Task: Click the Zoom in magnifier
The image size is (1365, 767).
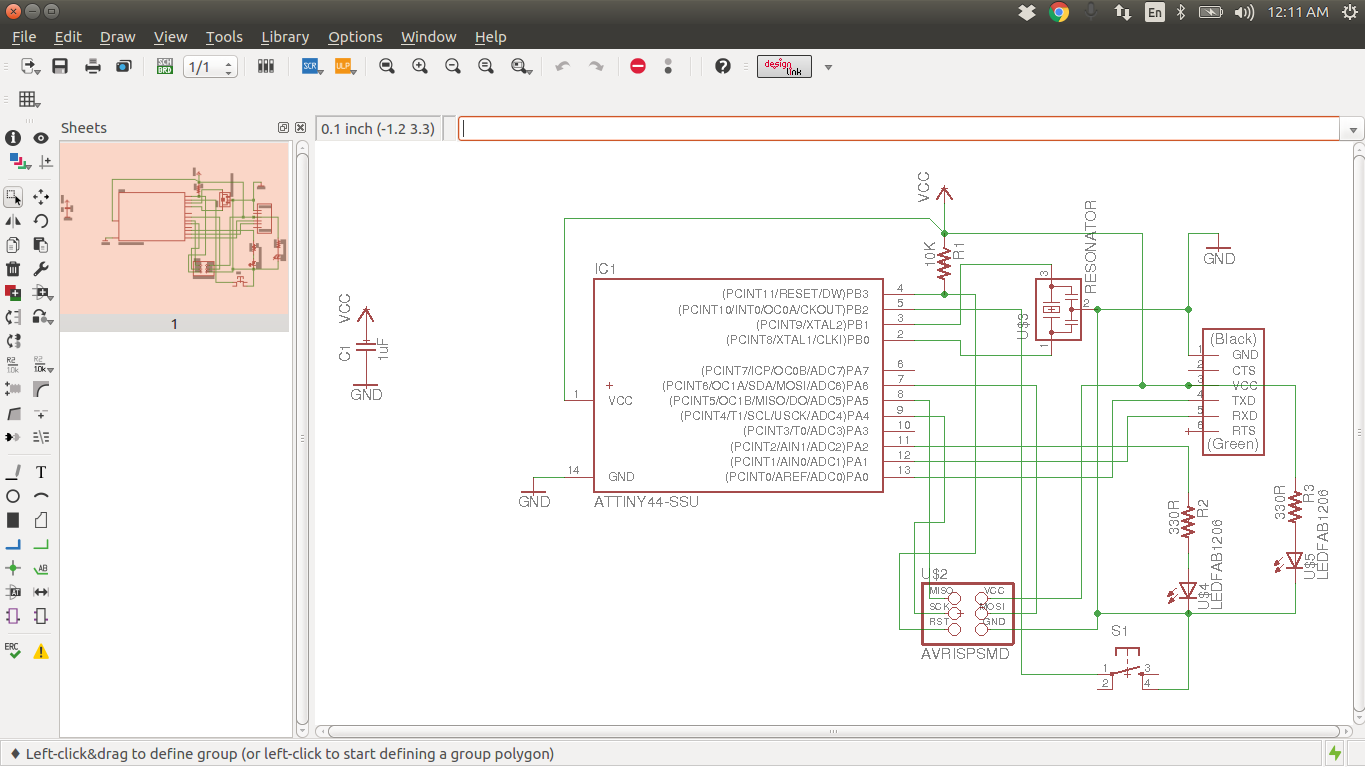Action: point(420,67)
